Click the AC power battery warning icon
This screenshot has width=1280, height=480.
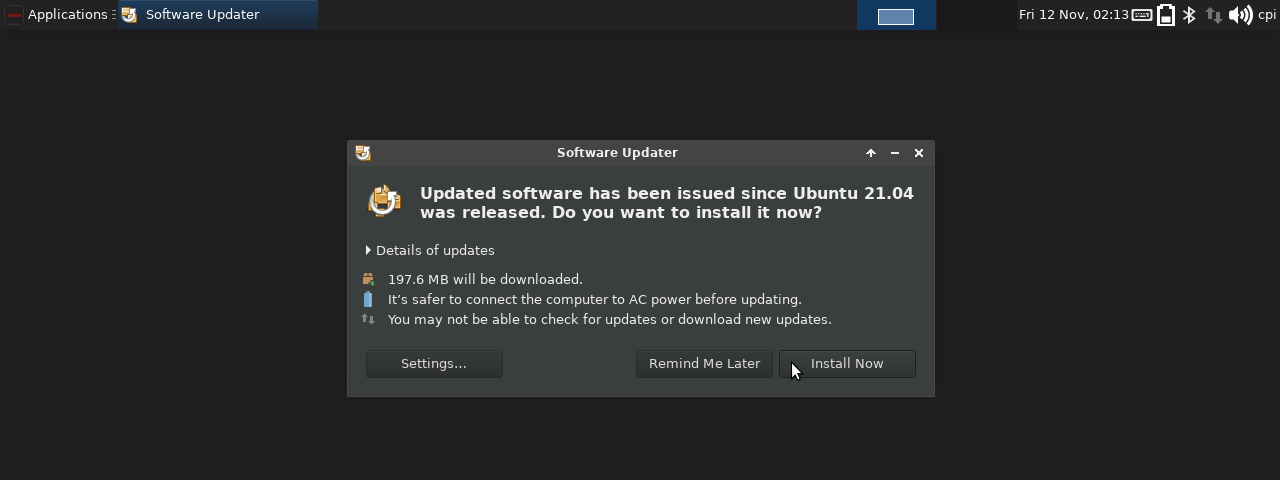tap(368, 299)
